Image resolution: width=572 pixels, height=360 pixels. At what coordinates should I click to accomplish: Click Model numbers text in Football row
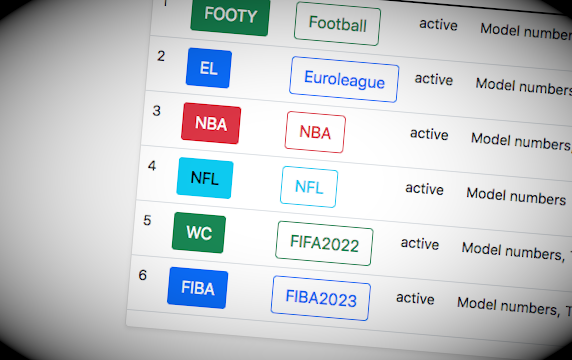[x=526, y=31]
